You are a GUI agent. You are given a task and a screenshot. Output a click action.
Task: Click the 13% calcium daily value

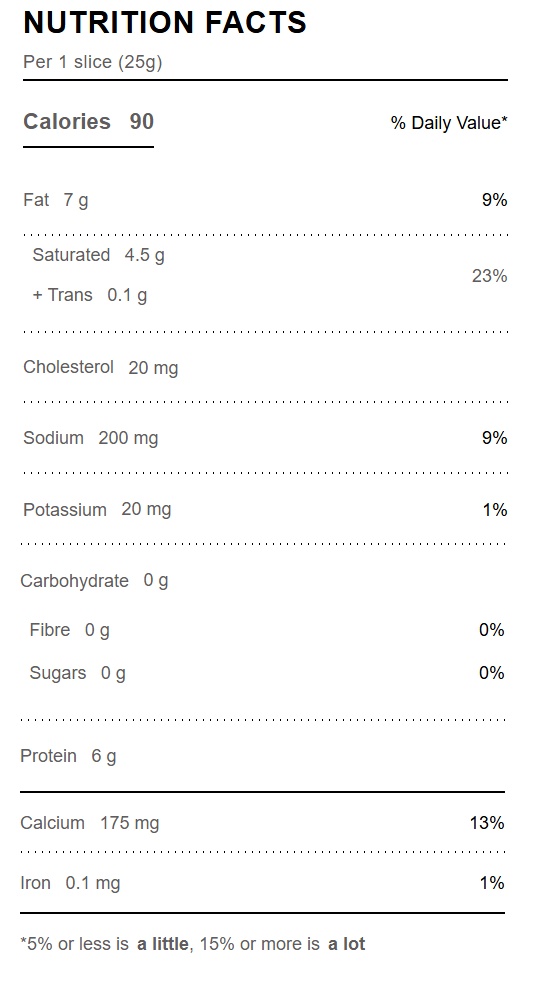(487, 822)
